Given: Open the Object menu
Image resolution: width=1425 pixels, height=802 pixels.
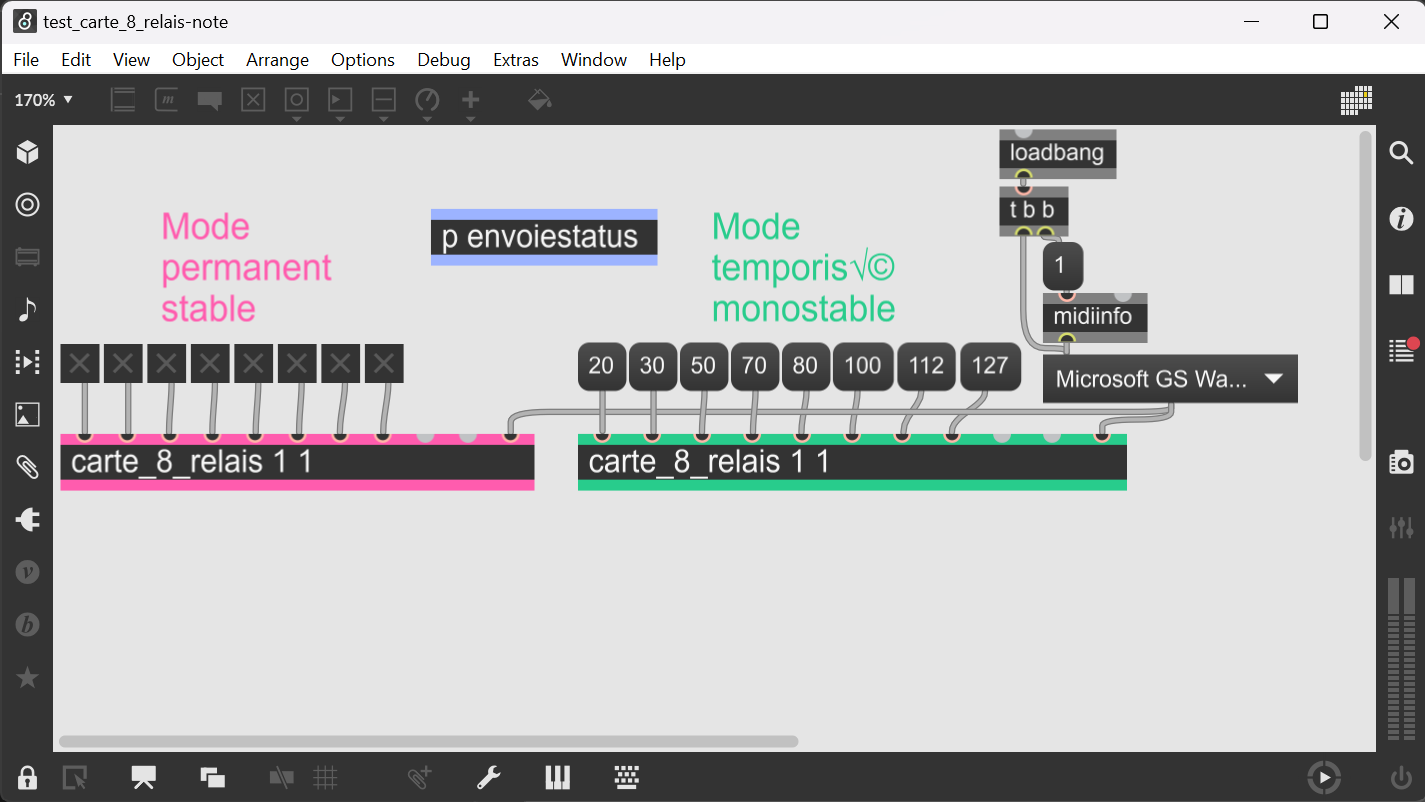Looking at the screenshot, I should [198, 60].
